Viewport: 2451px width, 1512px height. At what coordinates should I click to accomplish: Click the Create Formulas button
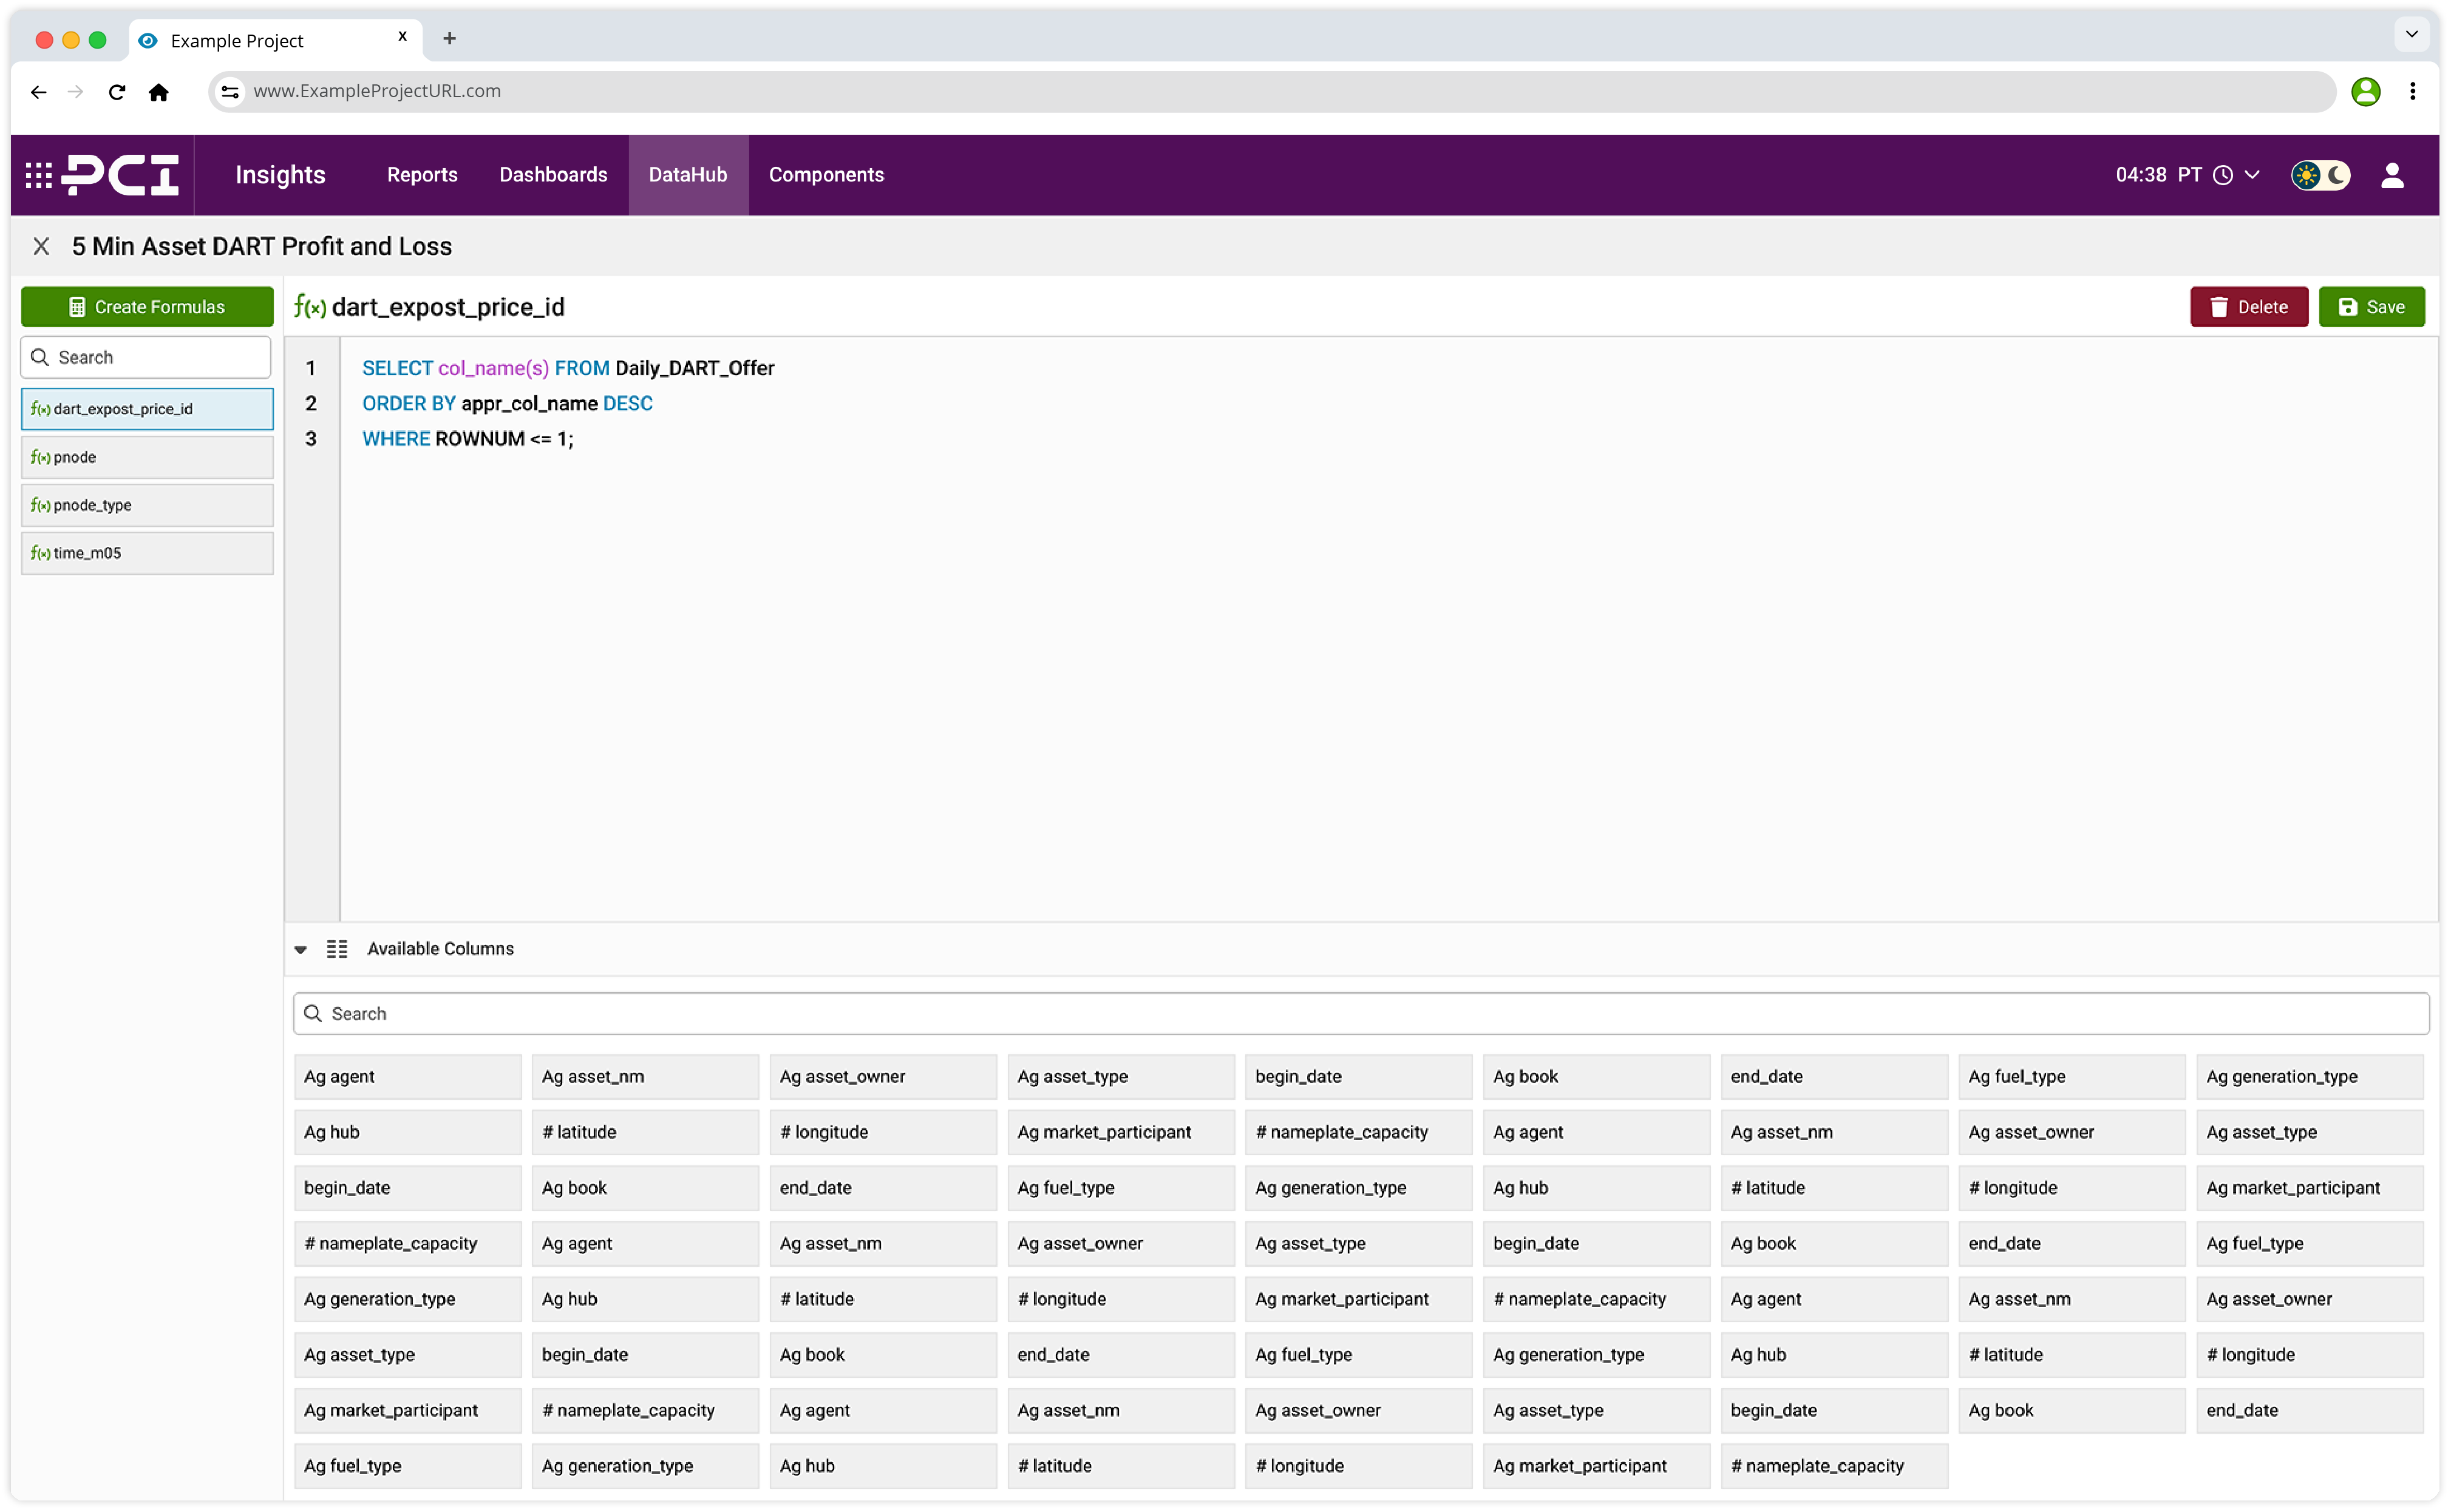click(146, 306)
